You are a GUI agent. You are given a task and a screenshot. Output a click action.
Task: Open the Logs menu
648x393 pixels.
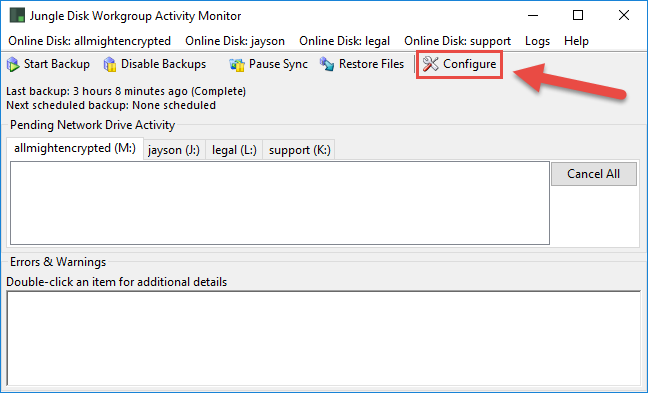(537, 41)
